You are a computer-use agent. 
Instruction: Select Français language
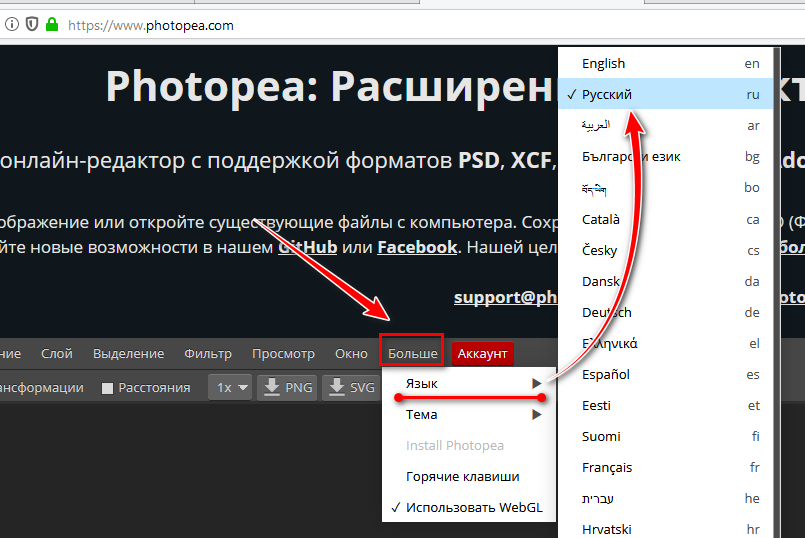click(x=666, y=467)
